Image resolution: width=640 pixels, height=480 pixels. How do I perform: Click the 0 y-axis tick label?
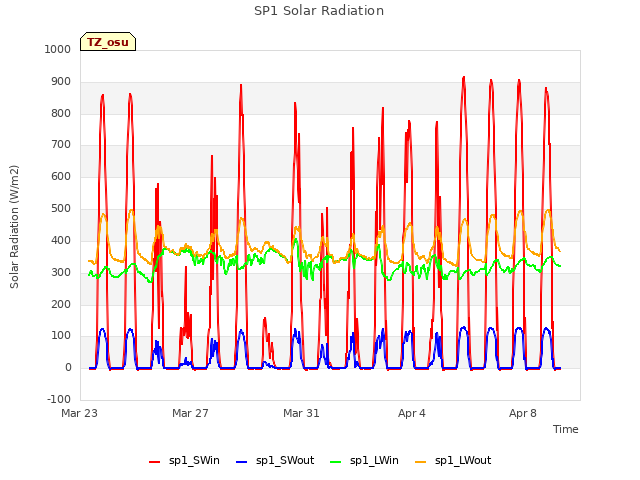click(68, 367)
